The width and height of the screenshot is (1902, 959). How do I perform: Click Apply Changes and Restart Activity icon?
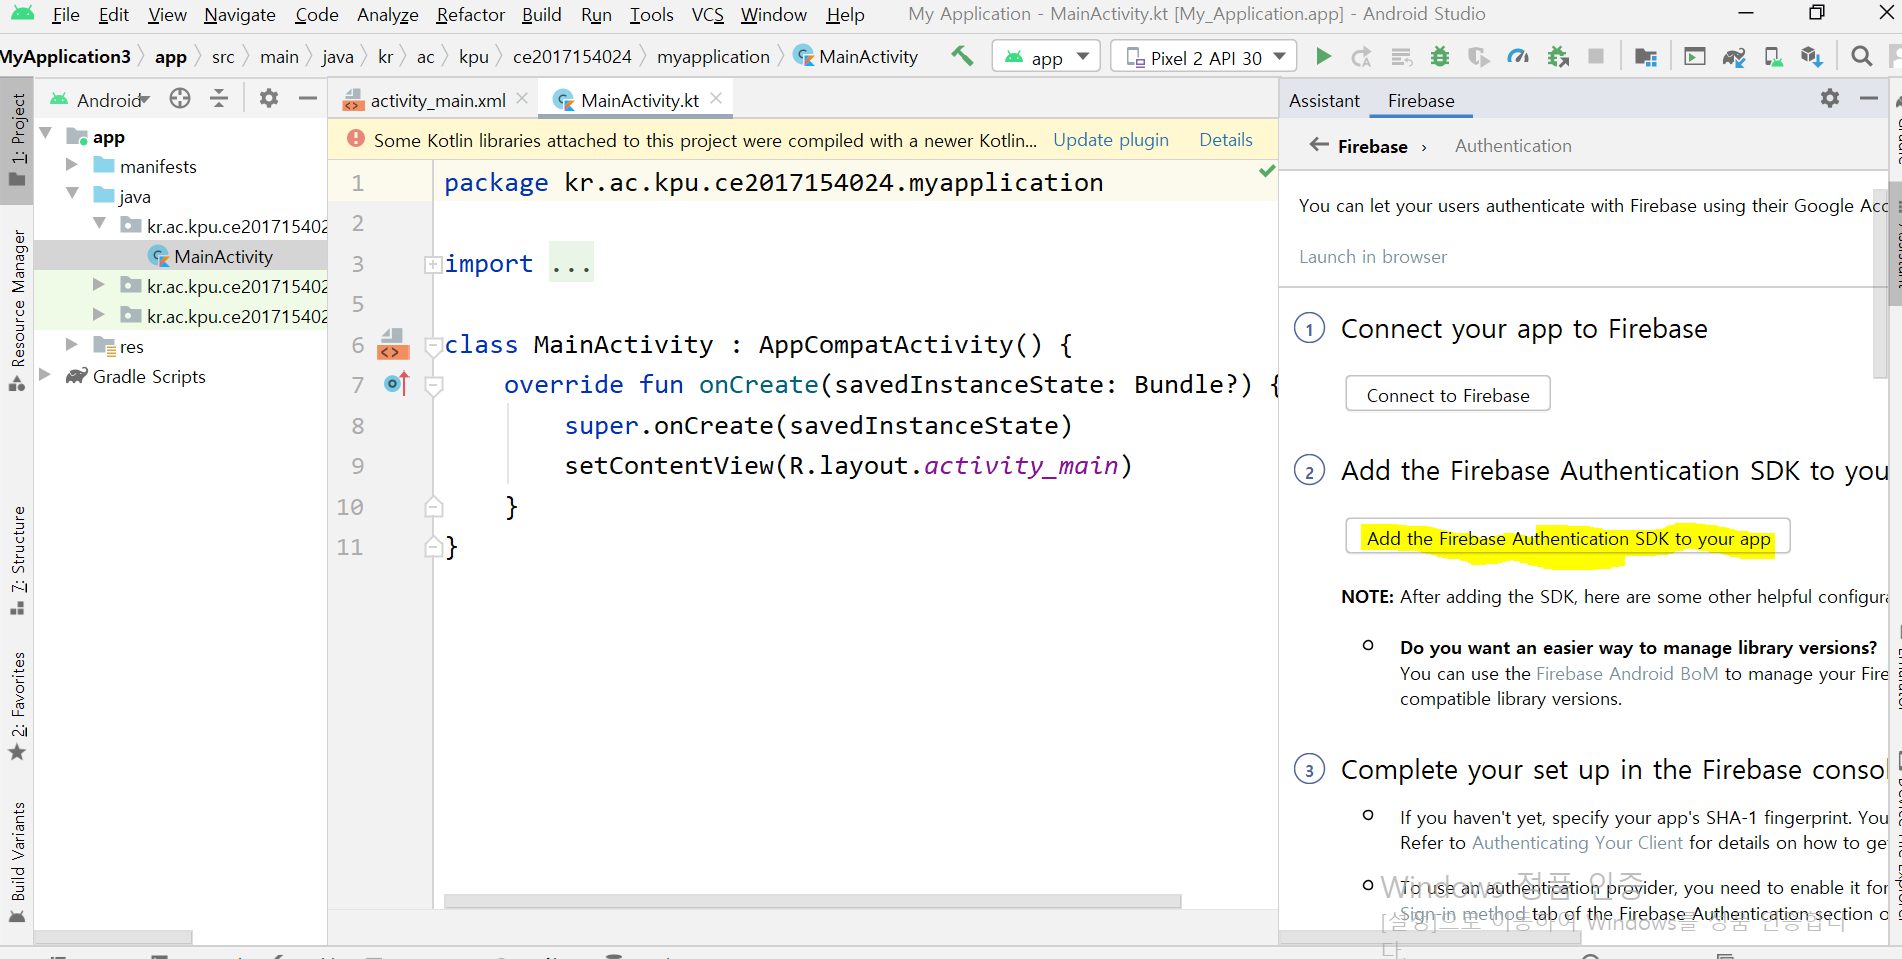(1361, 57)
